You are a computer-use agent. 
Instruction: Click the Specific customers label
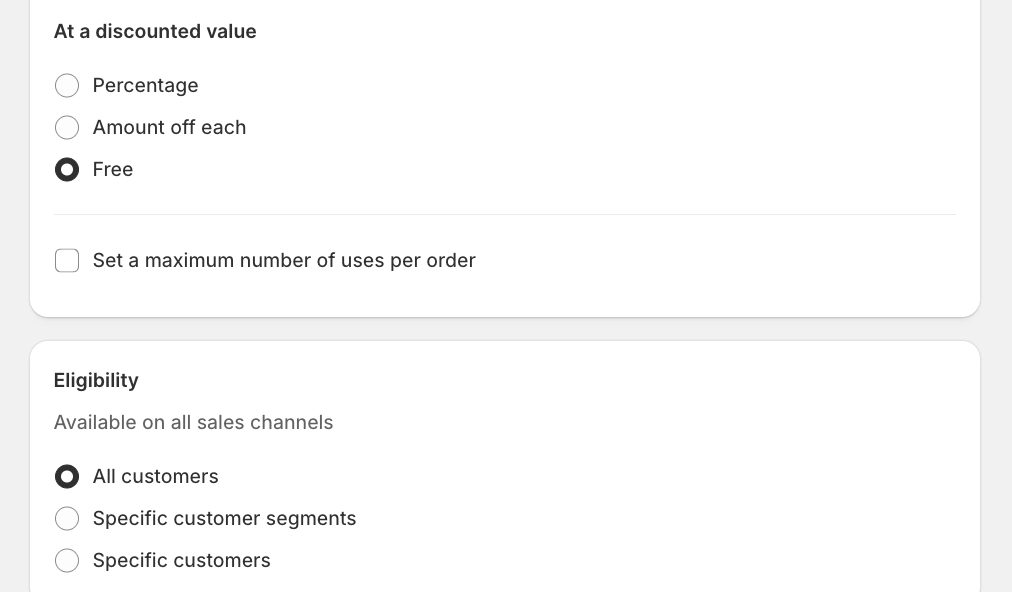point(181,561)
